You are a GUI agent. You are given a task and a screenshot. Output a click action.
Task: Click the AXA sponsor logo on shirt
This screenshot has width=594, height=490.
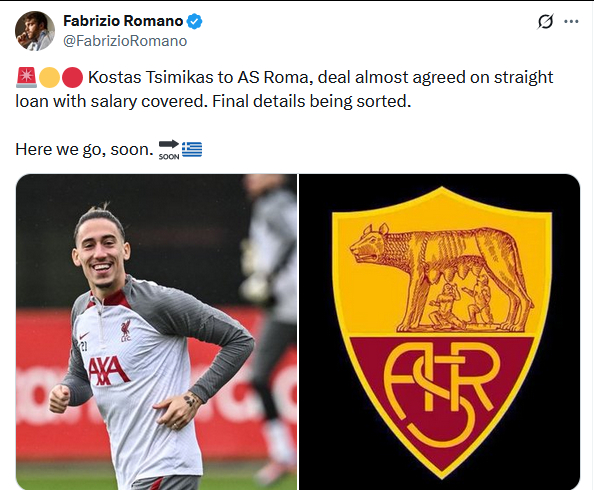(x=108, y=371)
